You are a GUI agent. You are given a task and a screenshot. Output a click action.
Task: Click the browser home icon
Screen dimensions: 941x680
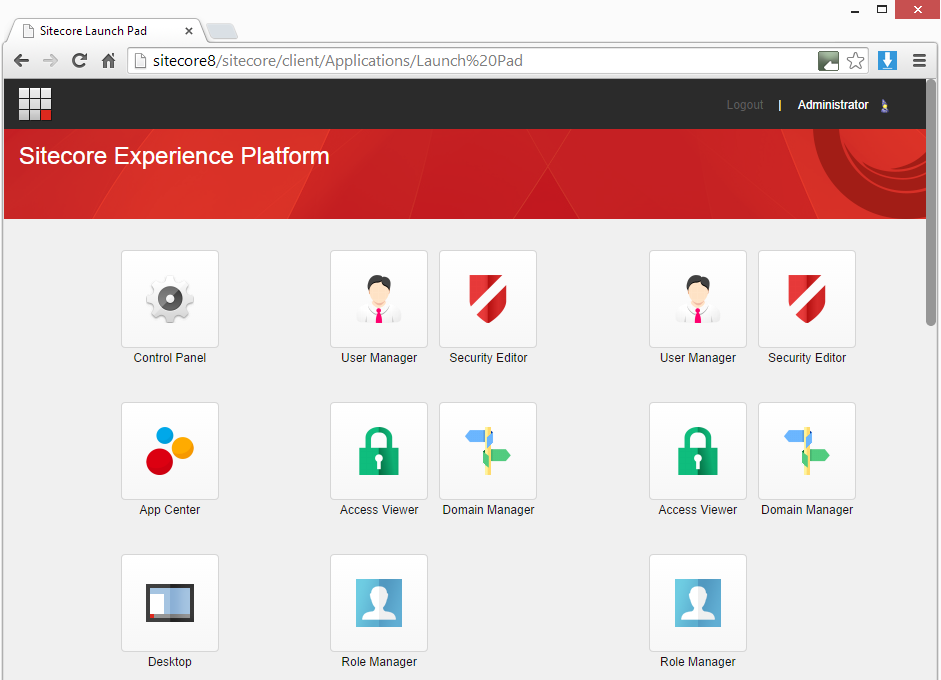click(x=109, y=61)
